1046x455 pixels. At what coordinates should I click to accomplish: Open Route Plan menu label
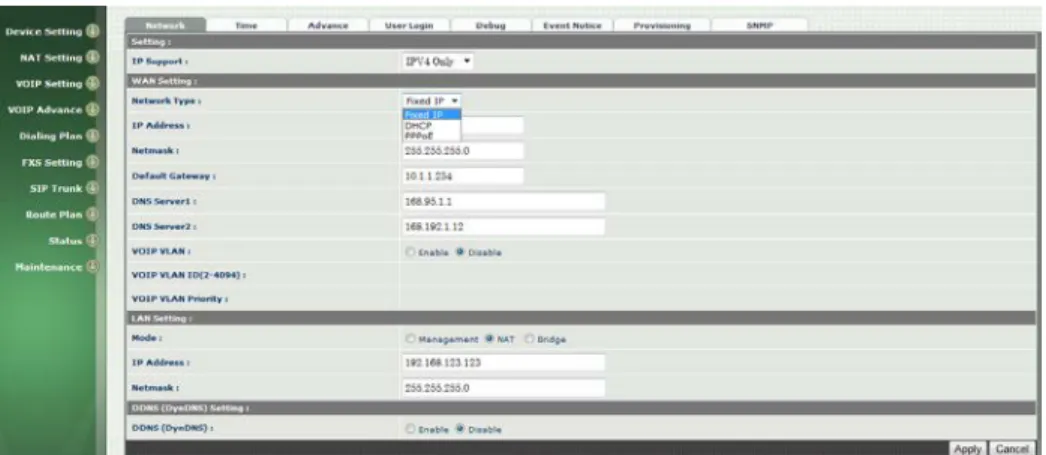click(53, 215)
